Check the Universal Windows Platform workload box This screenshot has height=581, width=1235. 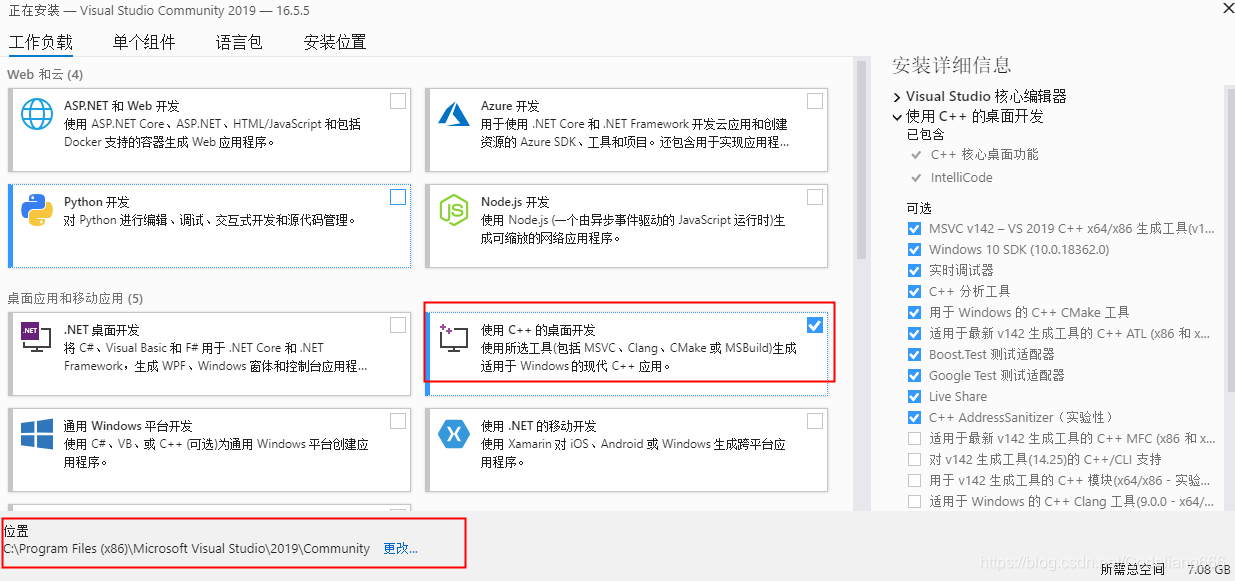click(398, 421)
